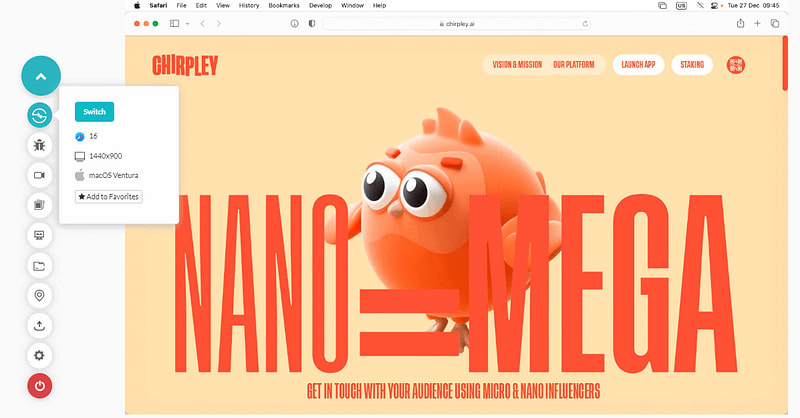This screenshot has width=800, height=418.
Task: Click the chirpley.ai address bar
Action: coord(457,23)
